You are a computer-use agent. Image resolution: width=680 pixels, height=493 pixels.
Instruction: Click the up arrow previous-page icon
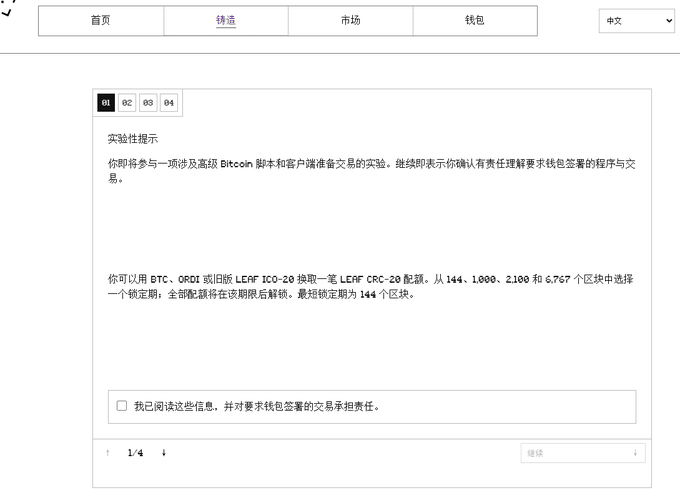click(x=108, y=453)
